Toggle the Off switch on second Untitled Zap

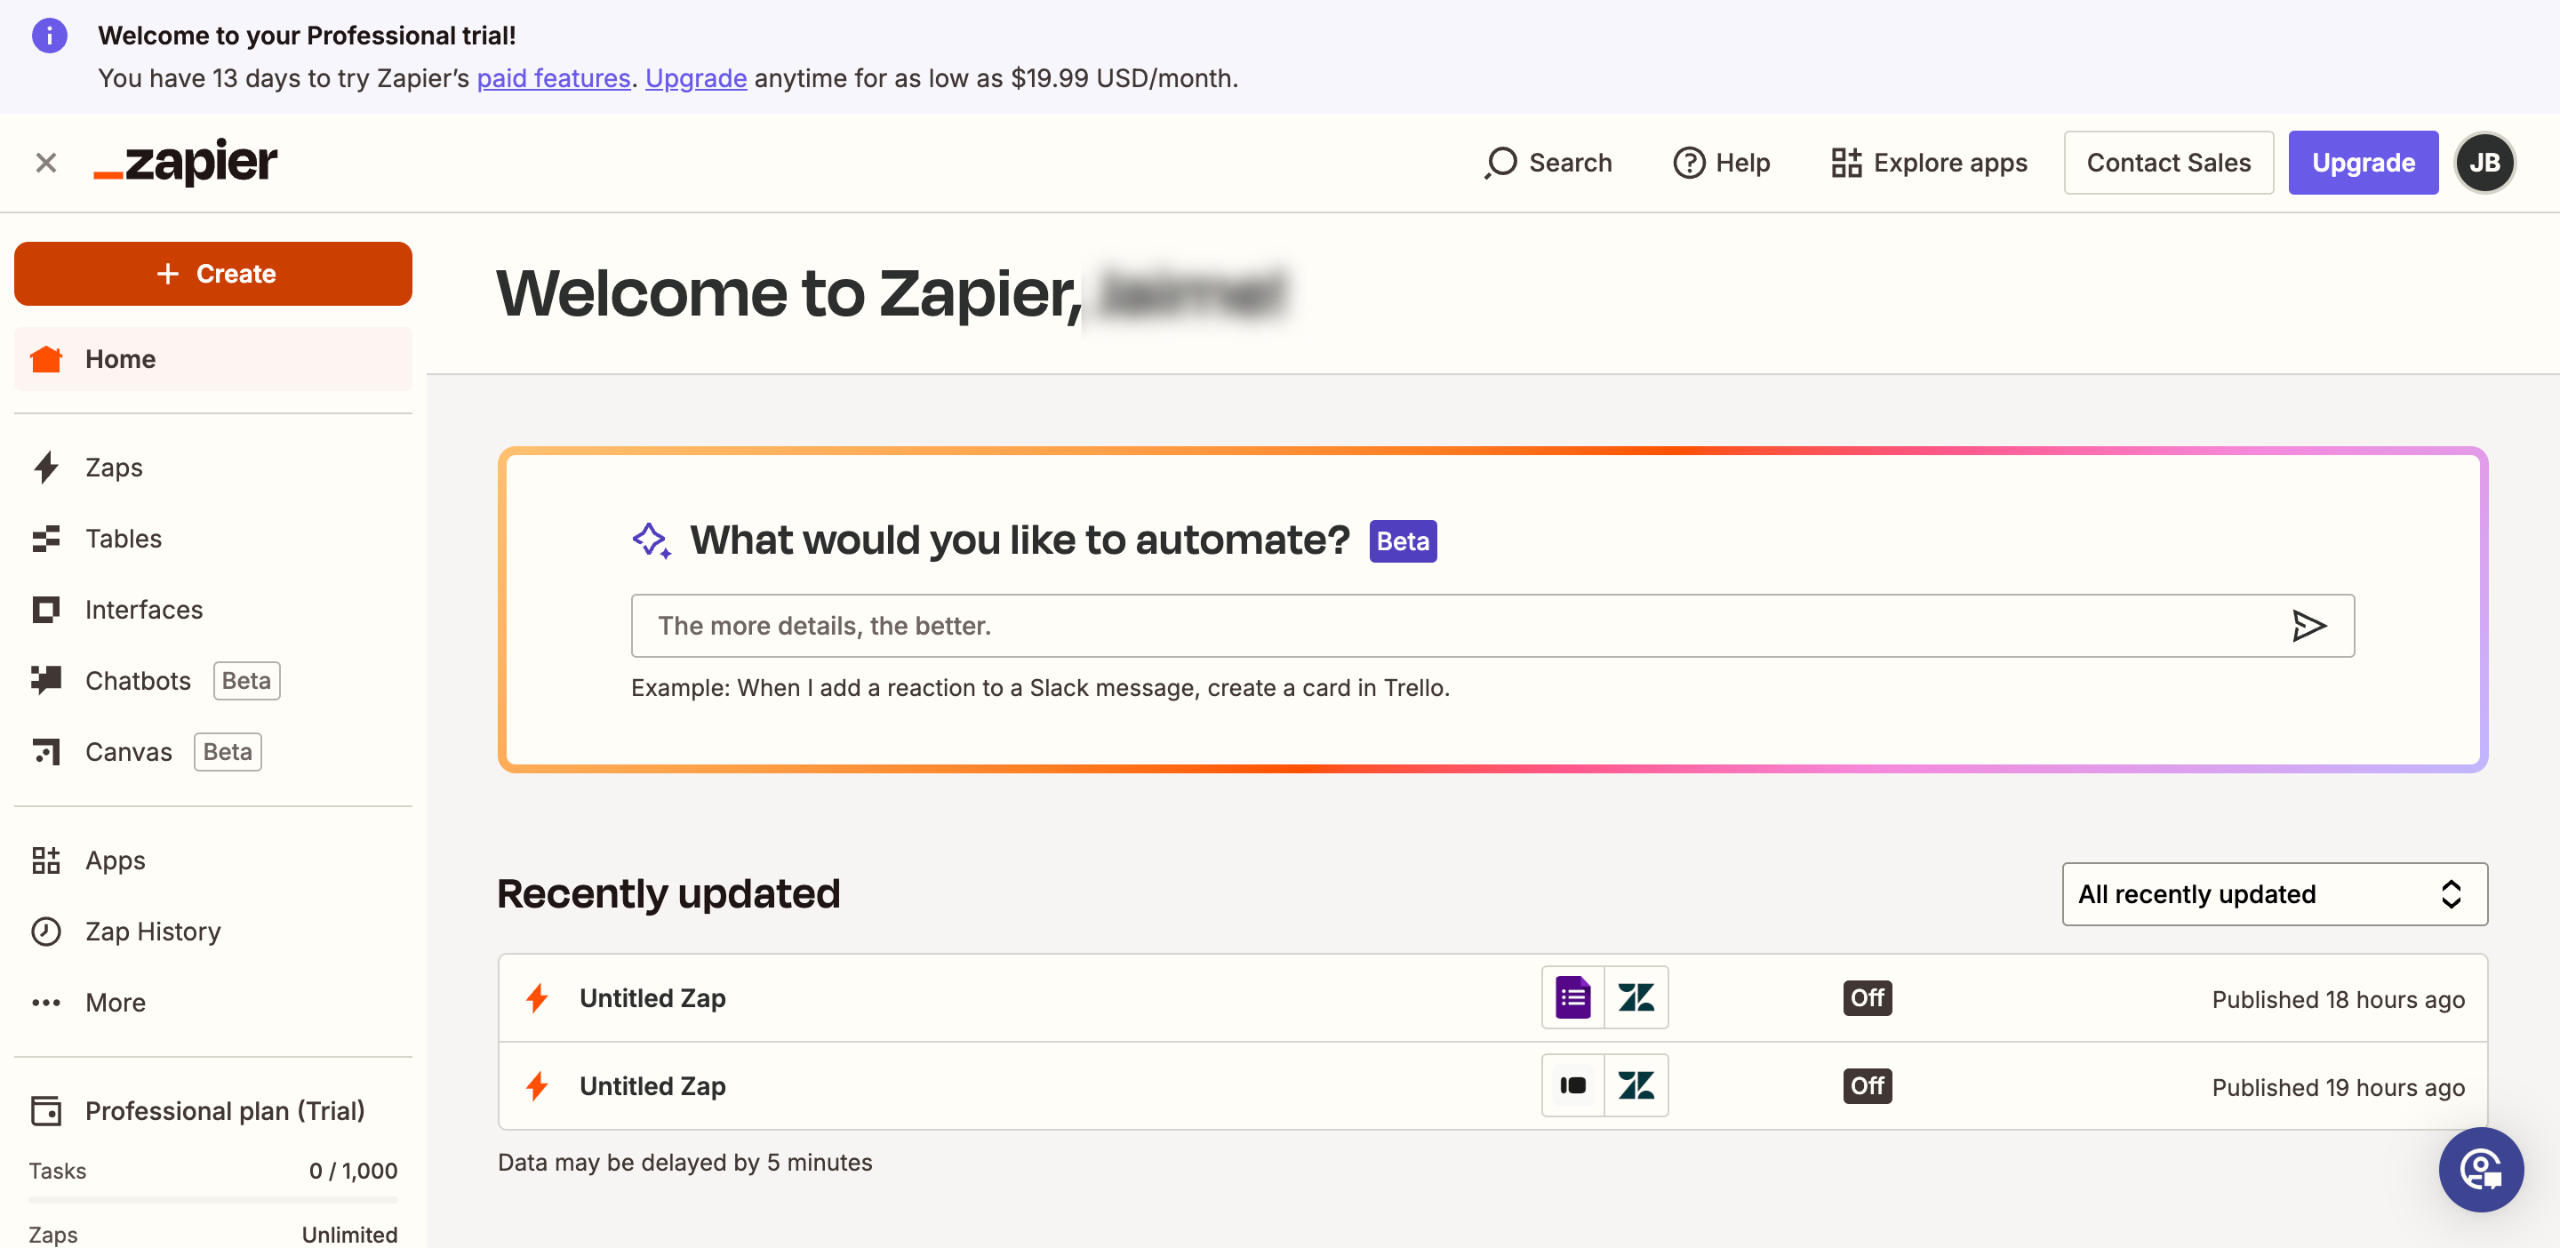(1867, 1086)
